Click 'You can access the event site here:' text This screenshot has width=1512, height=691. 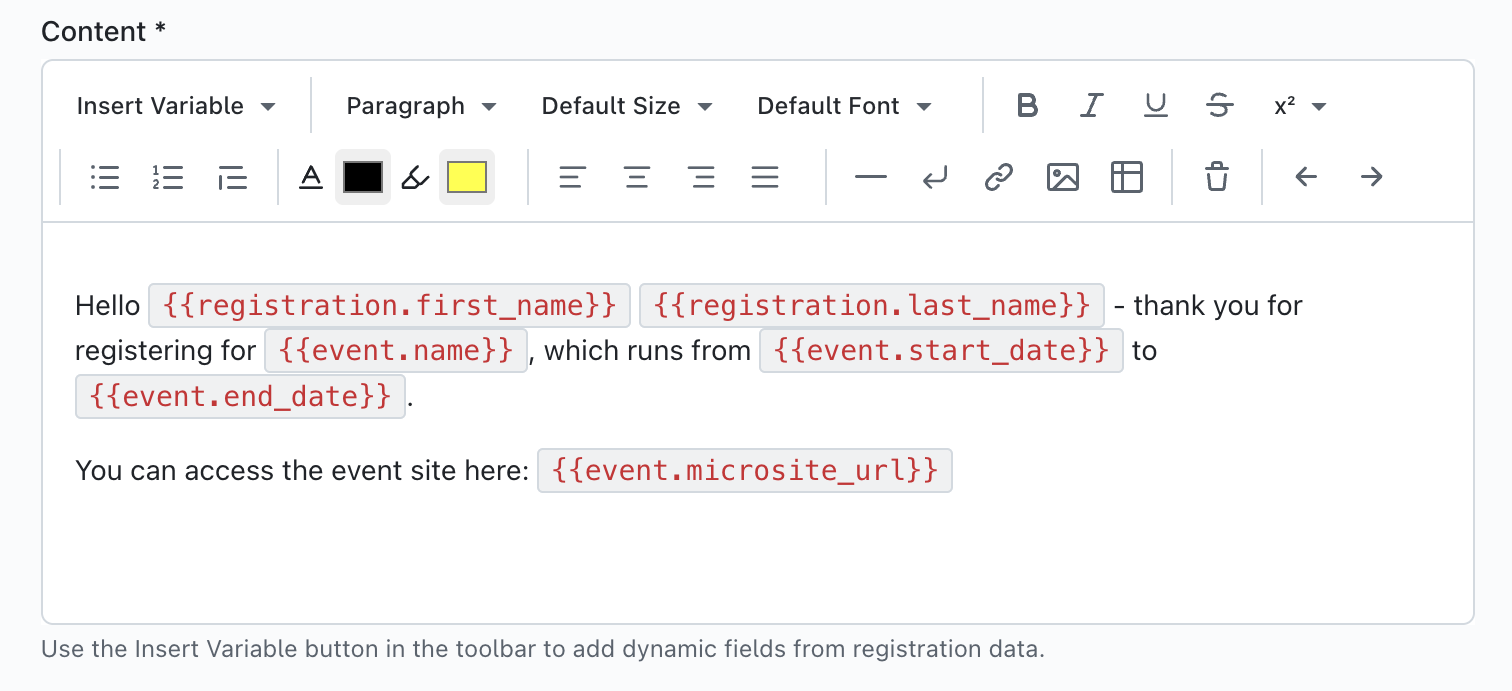click(302, 470)
